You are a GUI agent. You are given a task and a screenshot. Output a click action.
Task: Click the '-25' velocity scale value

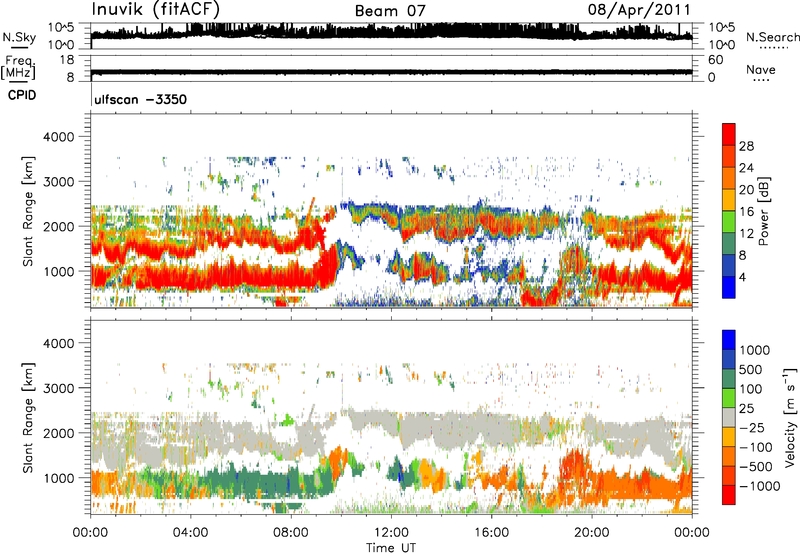[x=753, y=427]
